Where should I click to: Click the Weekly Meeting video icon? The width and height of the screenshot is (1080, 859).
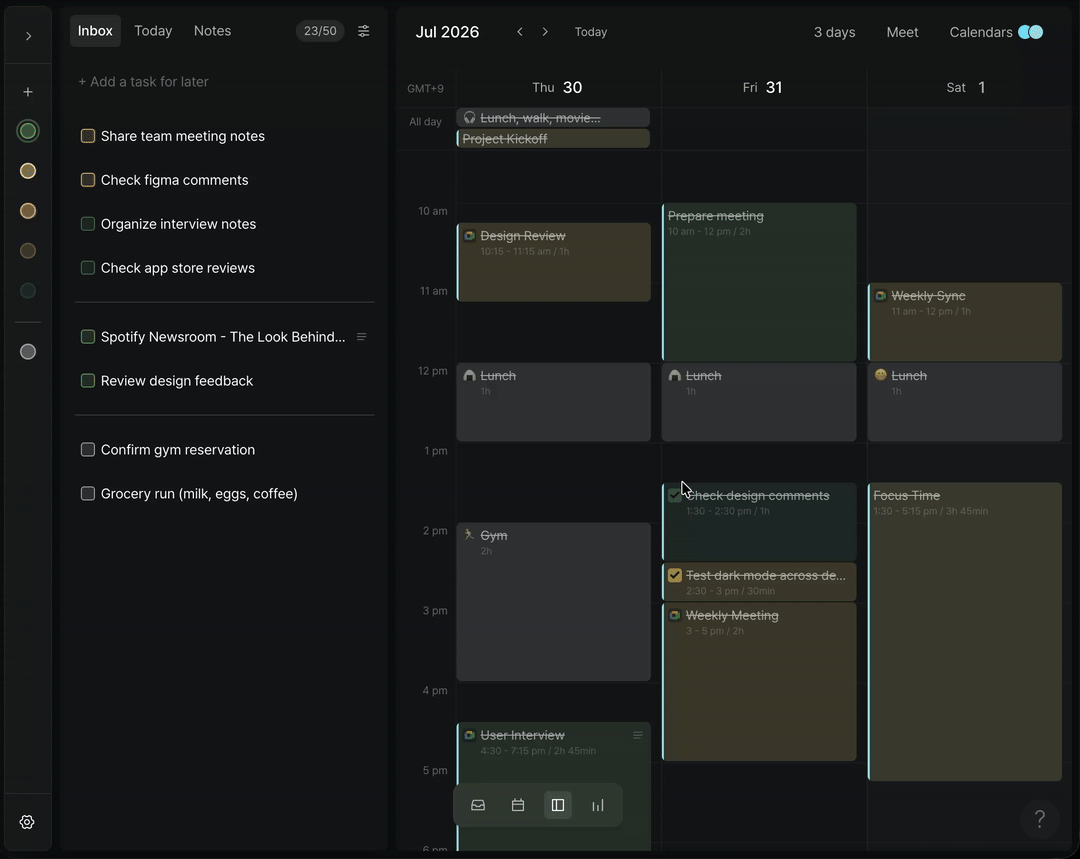click(x=675, y=615)
